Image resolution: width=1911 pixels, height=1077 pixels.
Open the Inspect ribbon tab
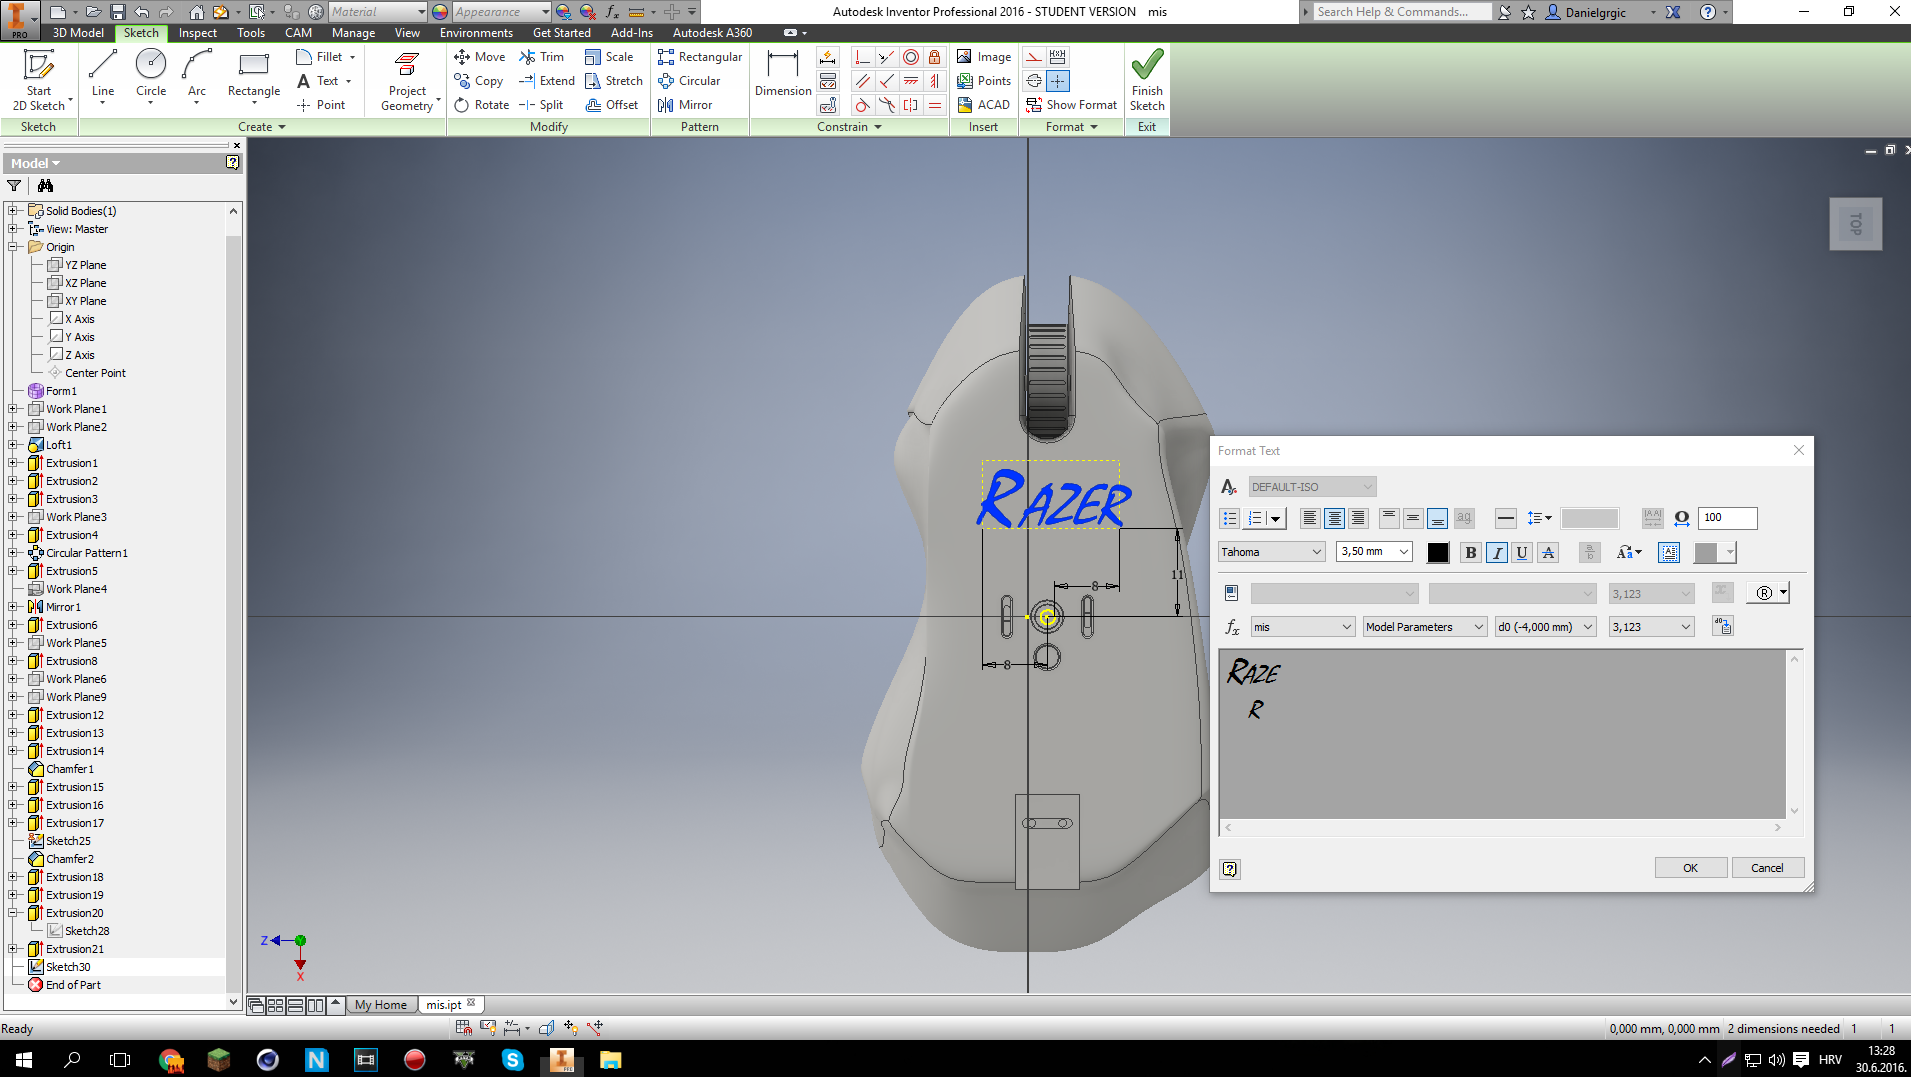[x=198, y=33]
